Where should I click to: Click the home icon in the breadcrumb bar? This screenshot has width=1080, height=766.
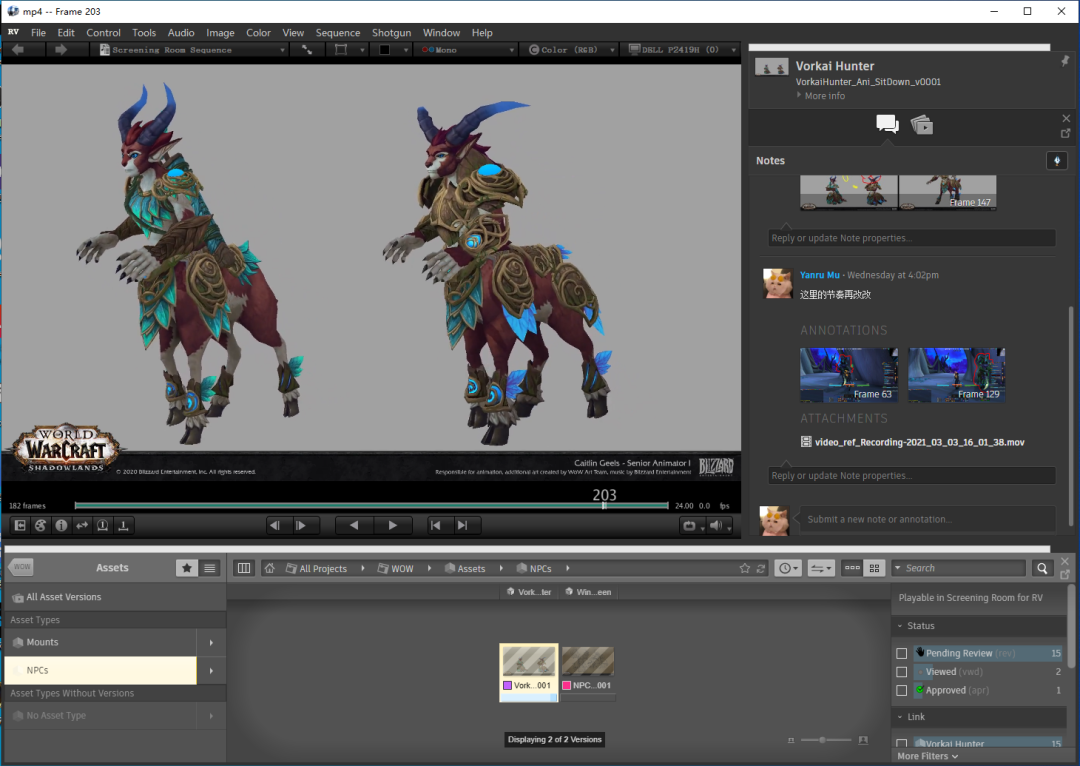(270, 568)
